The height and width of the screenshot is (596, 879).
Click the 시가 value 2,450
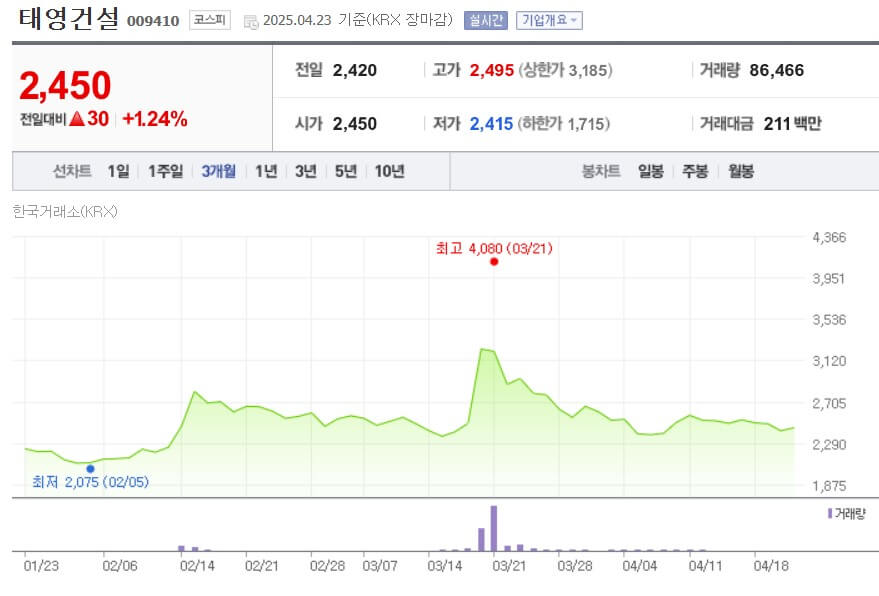355,124
